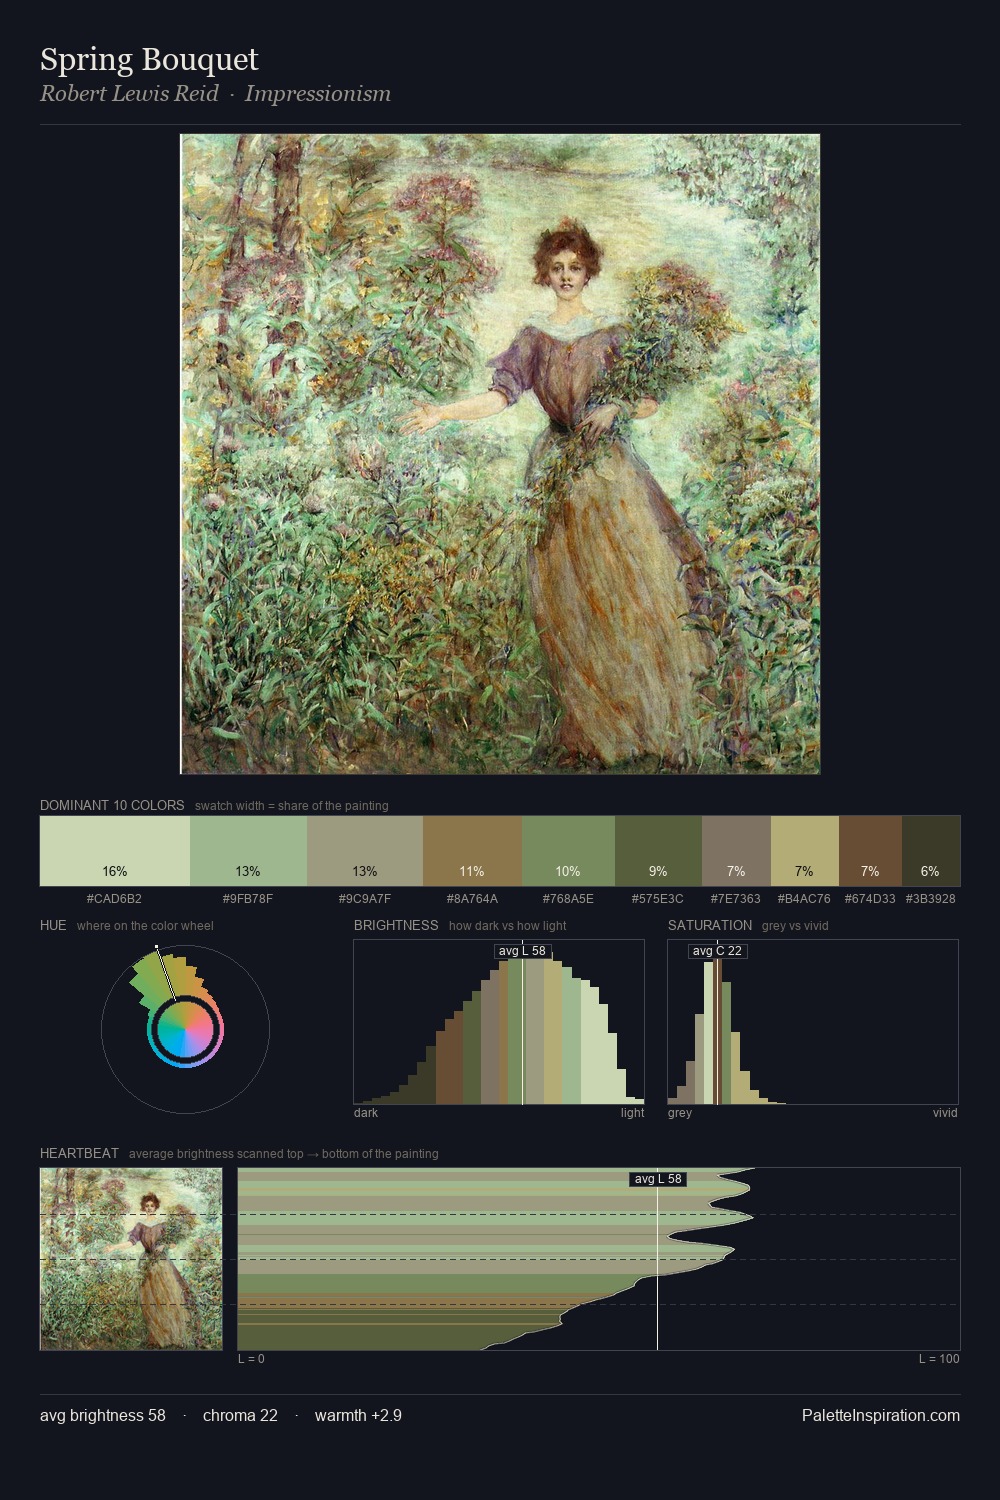Screen dimensions: 1000x1500
Task: Click the '9%' share label
Action: pos(658,871)
